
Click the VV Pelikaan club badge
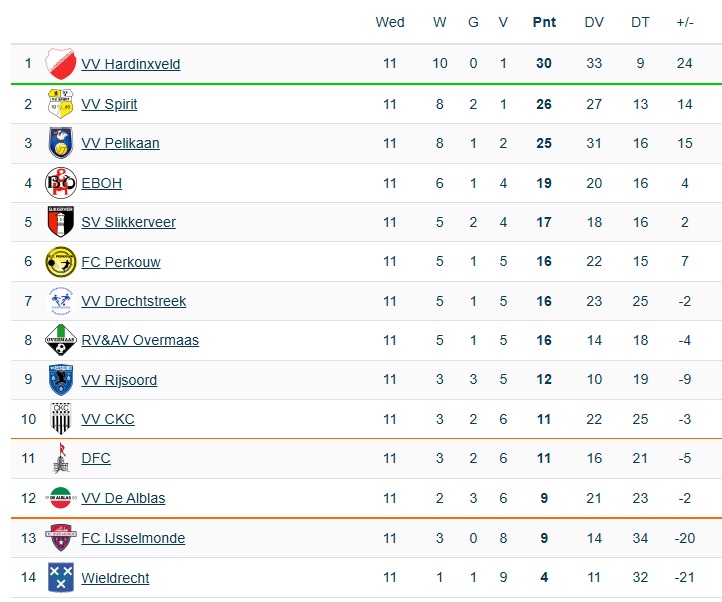coord(62,143)
